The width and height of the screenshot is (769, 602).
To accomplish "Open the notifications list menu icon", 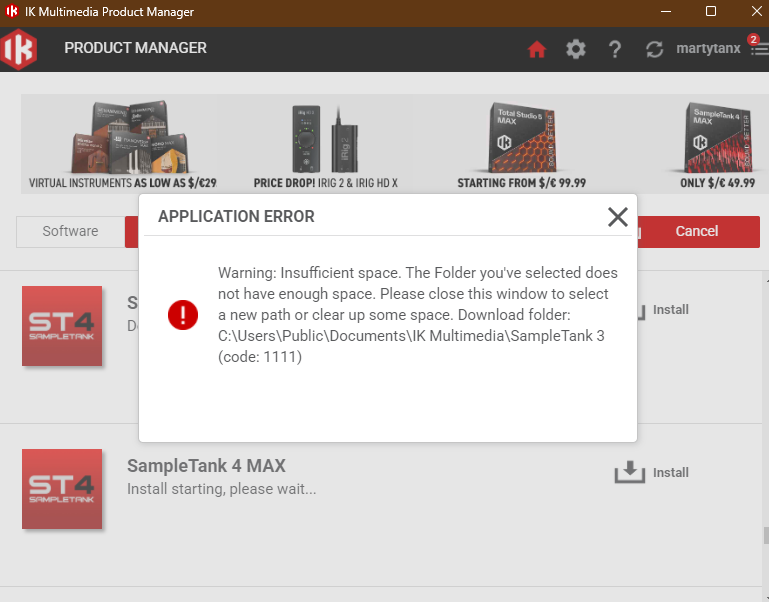I will (759, 48).
